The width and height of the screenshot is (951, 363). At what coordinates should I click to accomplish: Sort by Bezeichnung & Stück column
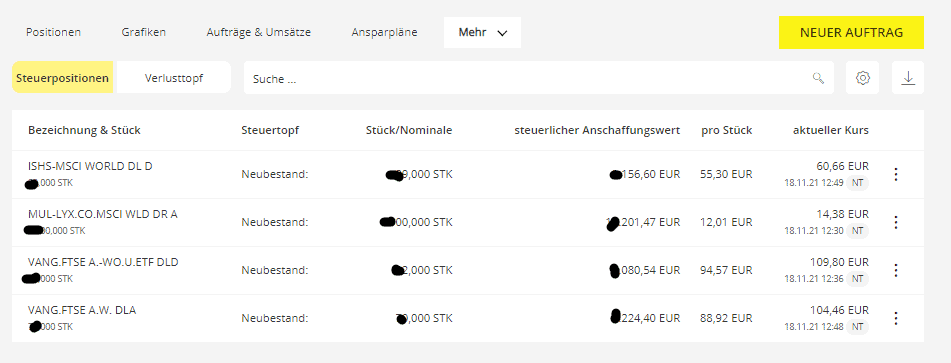[84, 130]
